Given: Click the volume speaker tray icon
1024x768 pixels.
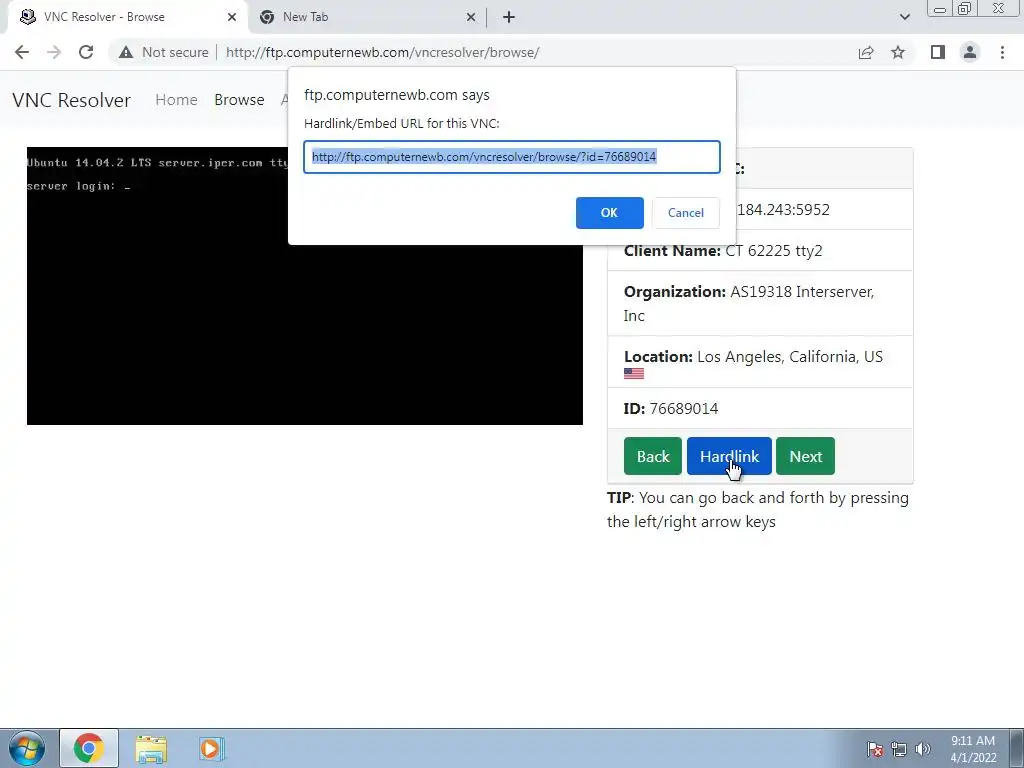Looking at the screenshot, I should point(922,749).
